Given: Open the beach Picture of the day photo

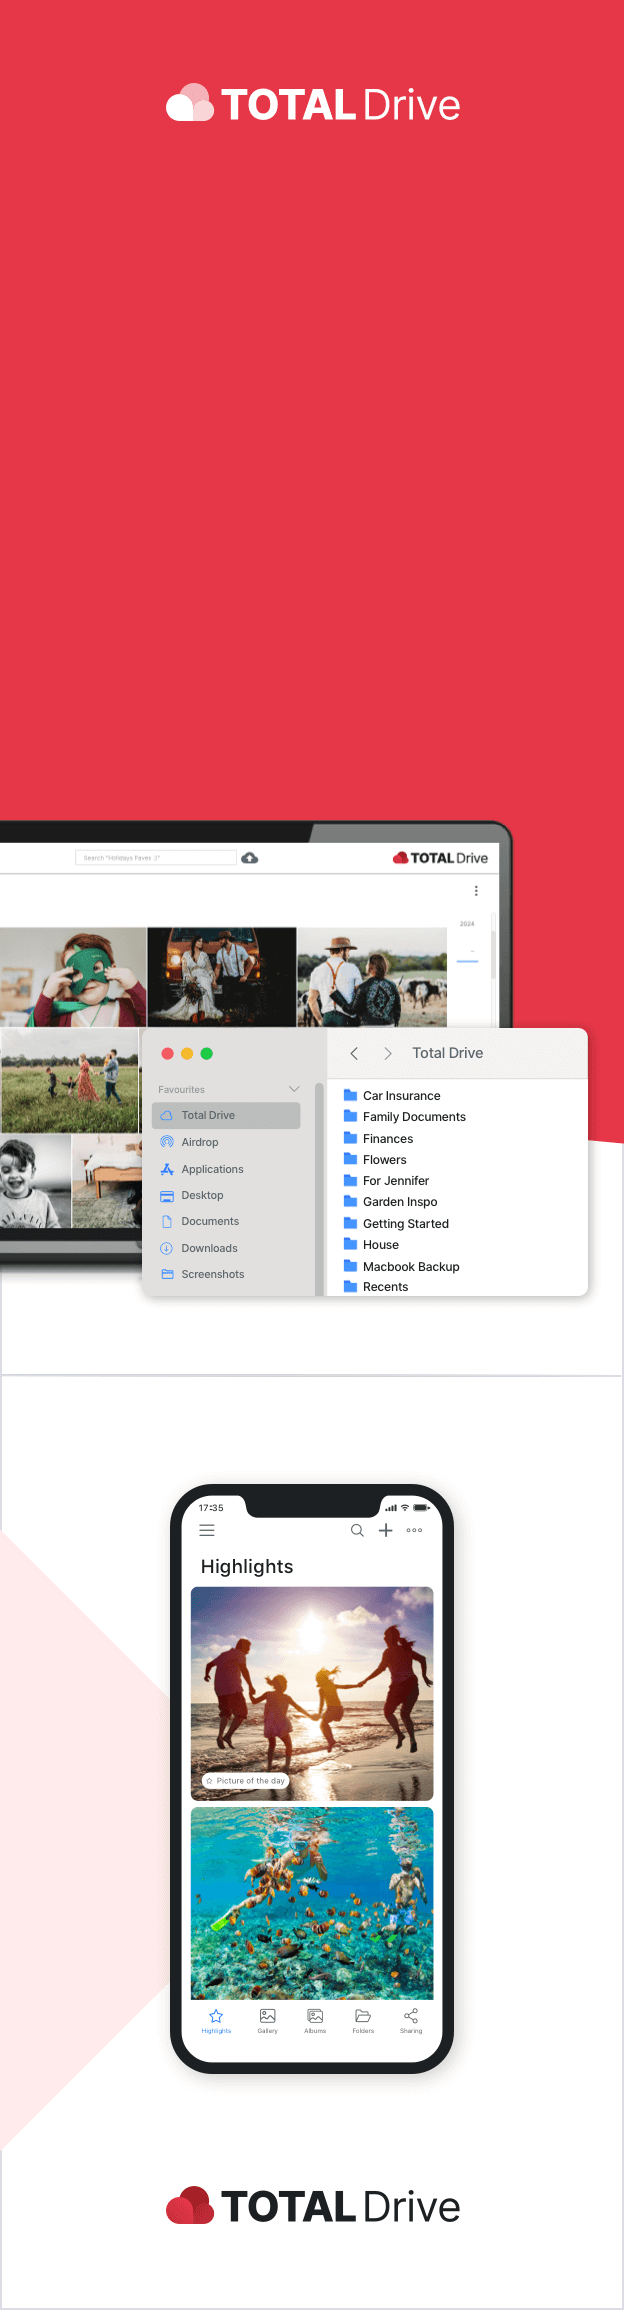Looking at the screenshot, I should (312, 1692).
